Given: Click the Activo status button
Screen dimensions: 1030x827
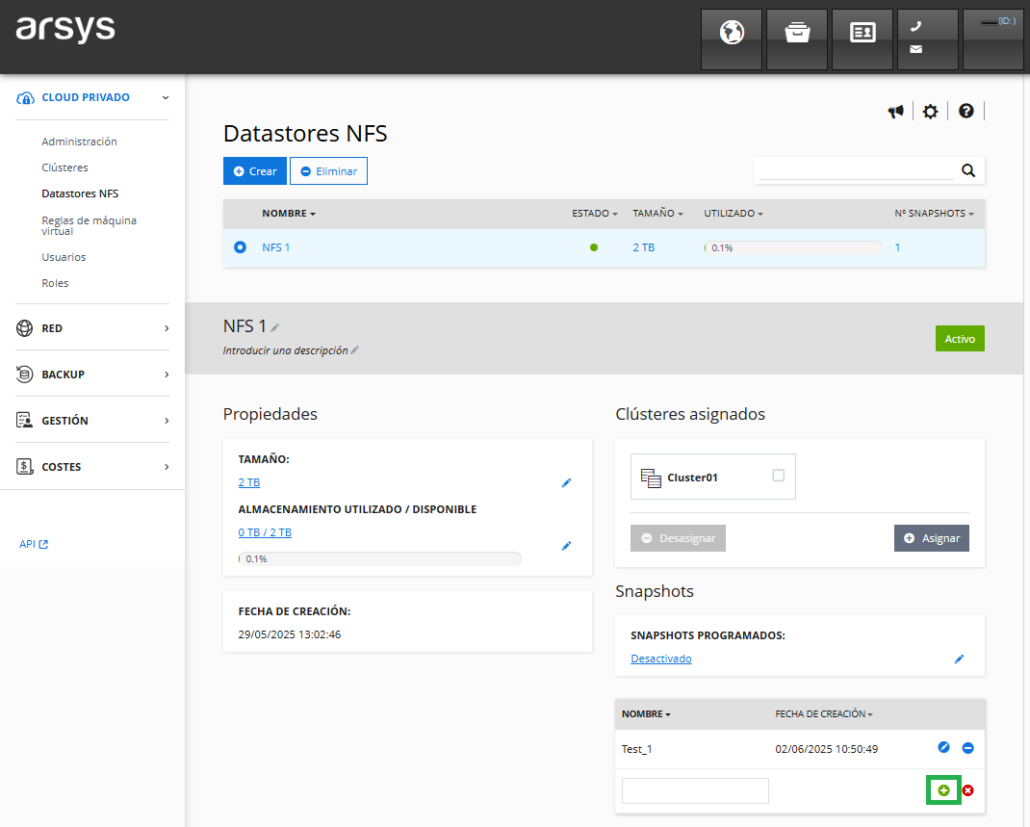Looking at the screenshot, I should click(960, 338).
